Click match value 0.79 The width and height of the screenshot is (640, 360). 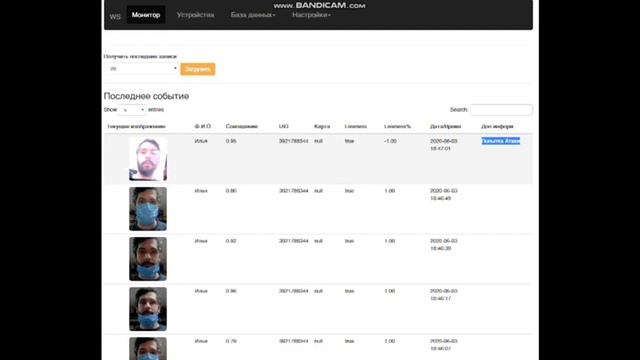click(x=231, y=341)
